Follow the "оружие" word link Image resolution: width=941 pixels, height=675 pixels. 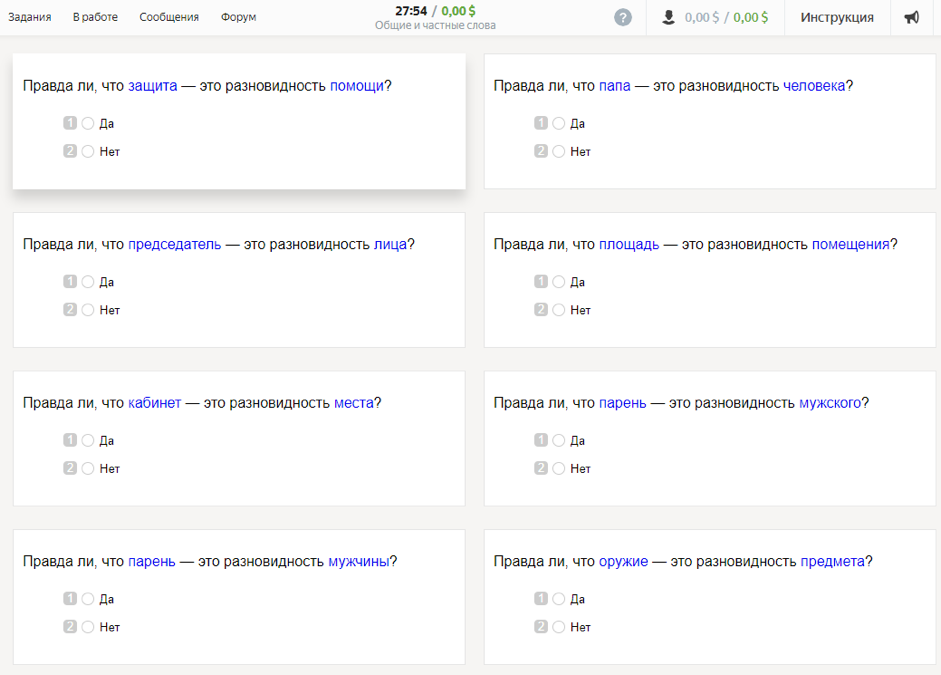pyautogui.click(x=623, y=561)
